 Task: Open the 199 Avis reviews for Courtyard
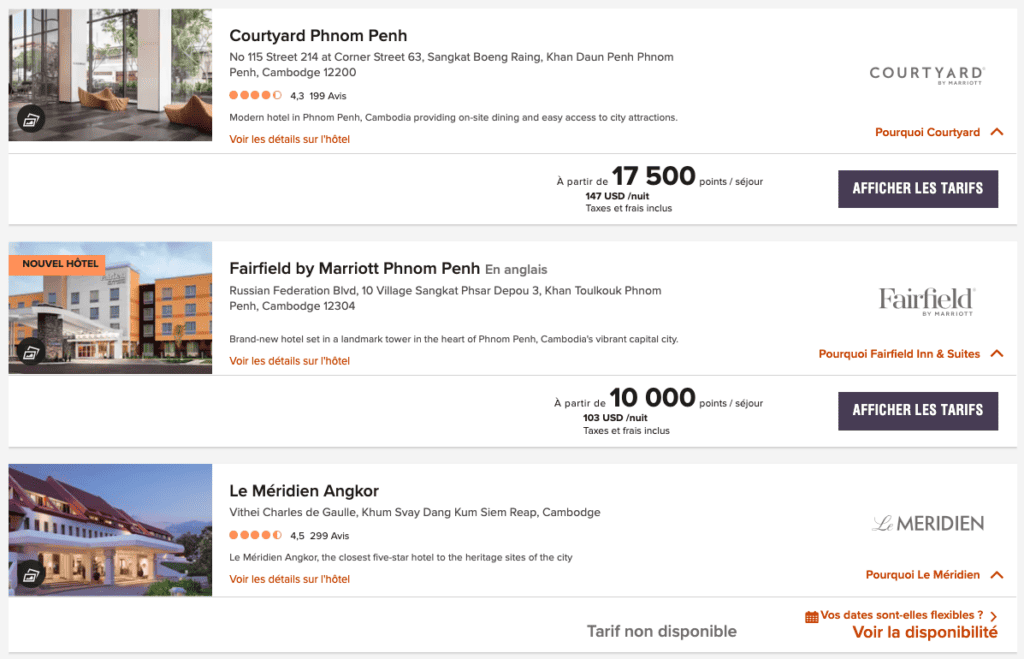(326, 96)
